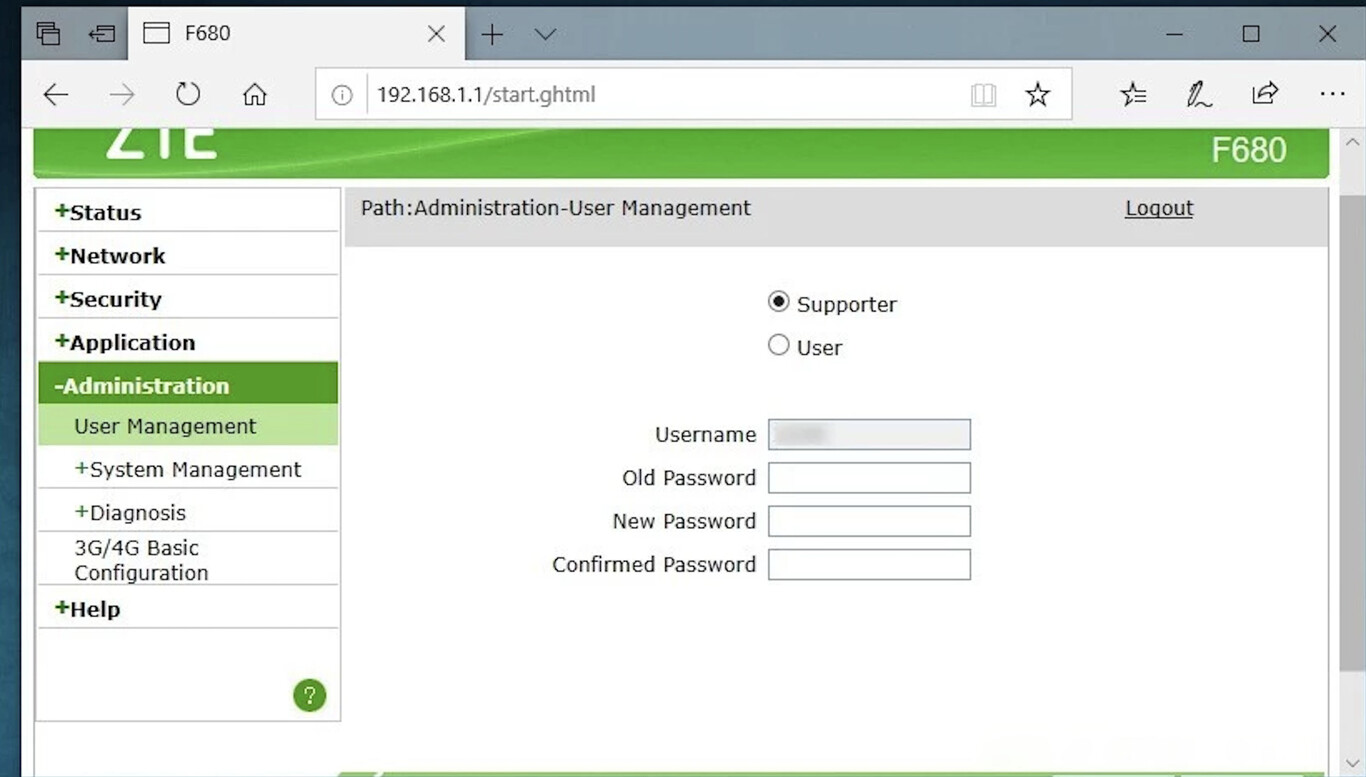
Task: Select the Supporter radio button
Action: [x=778, y=302]
